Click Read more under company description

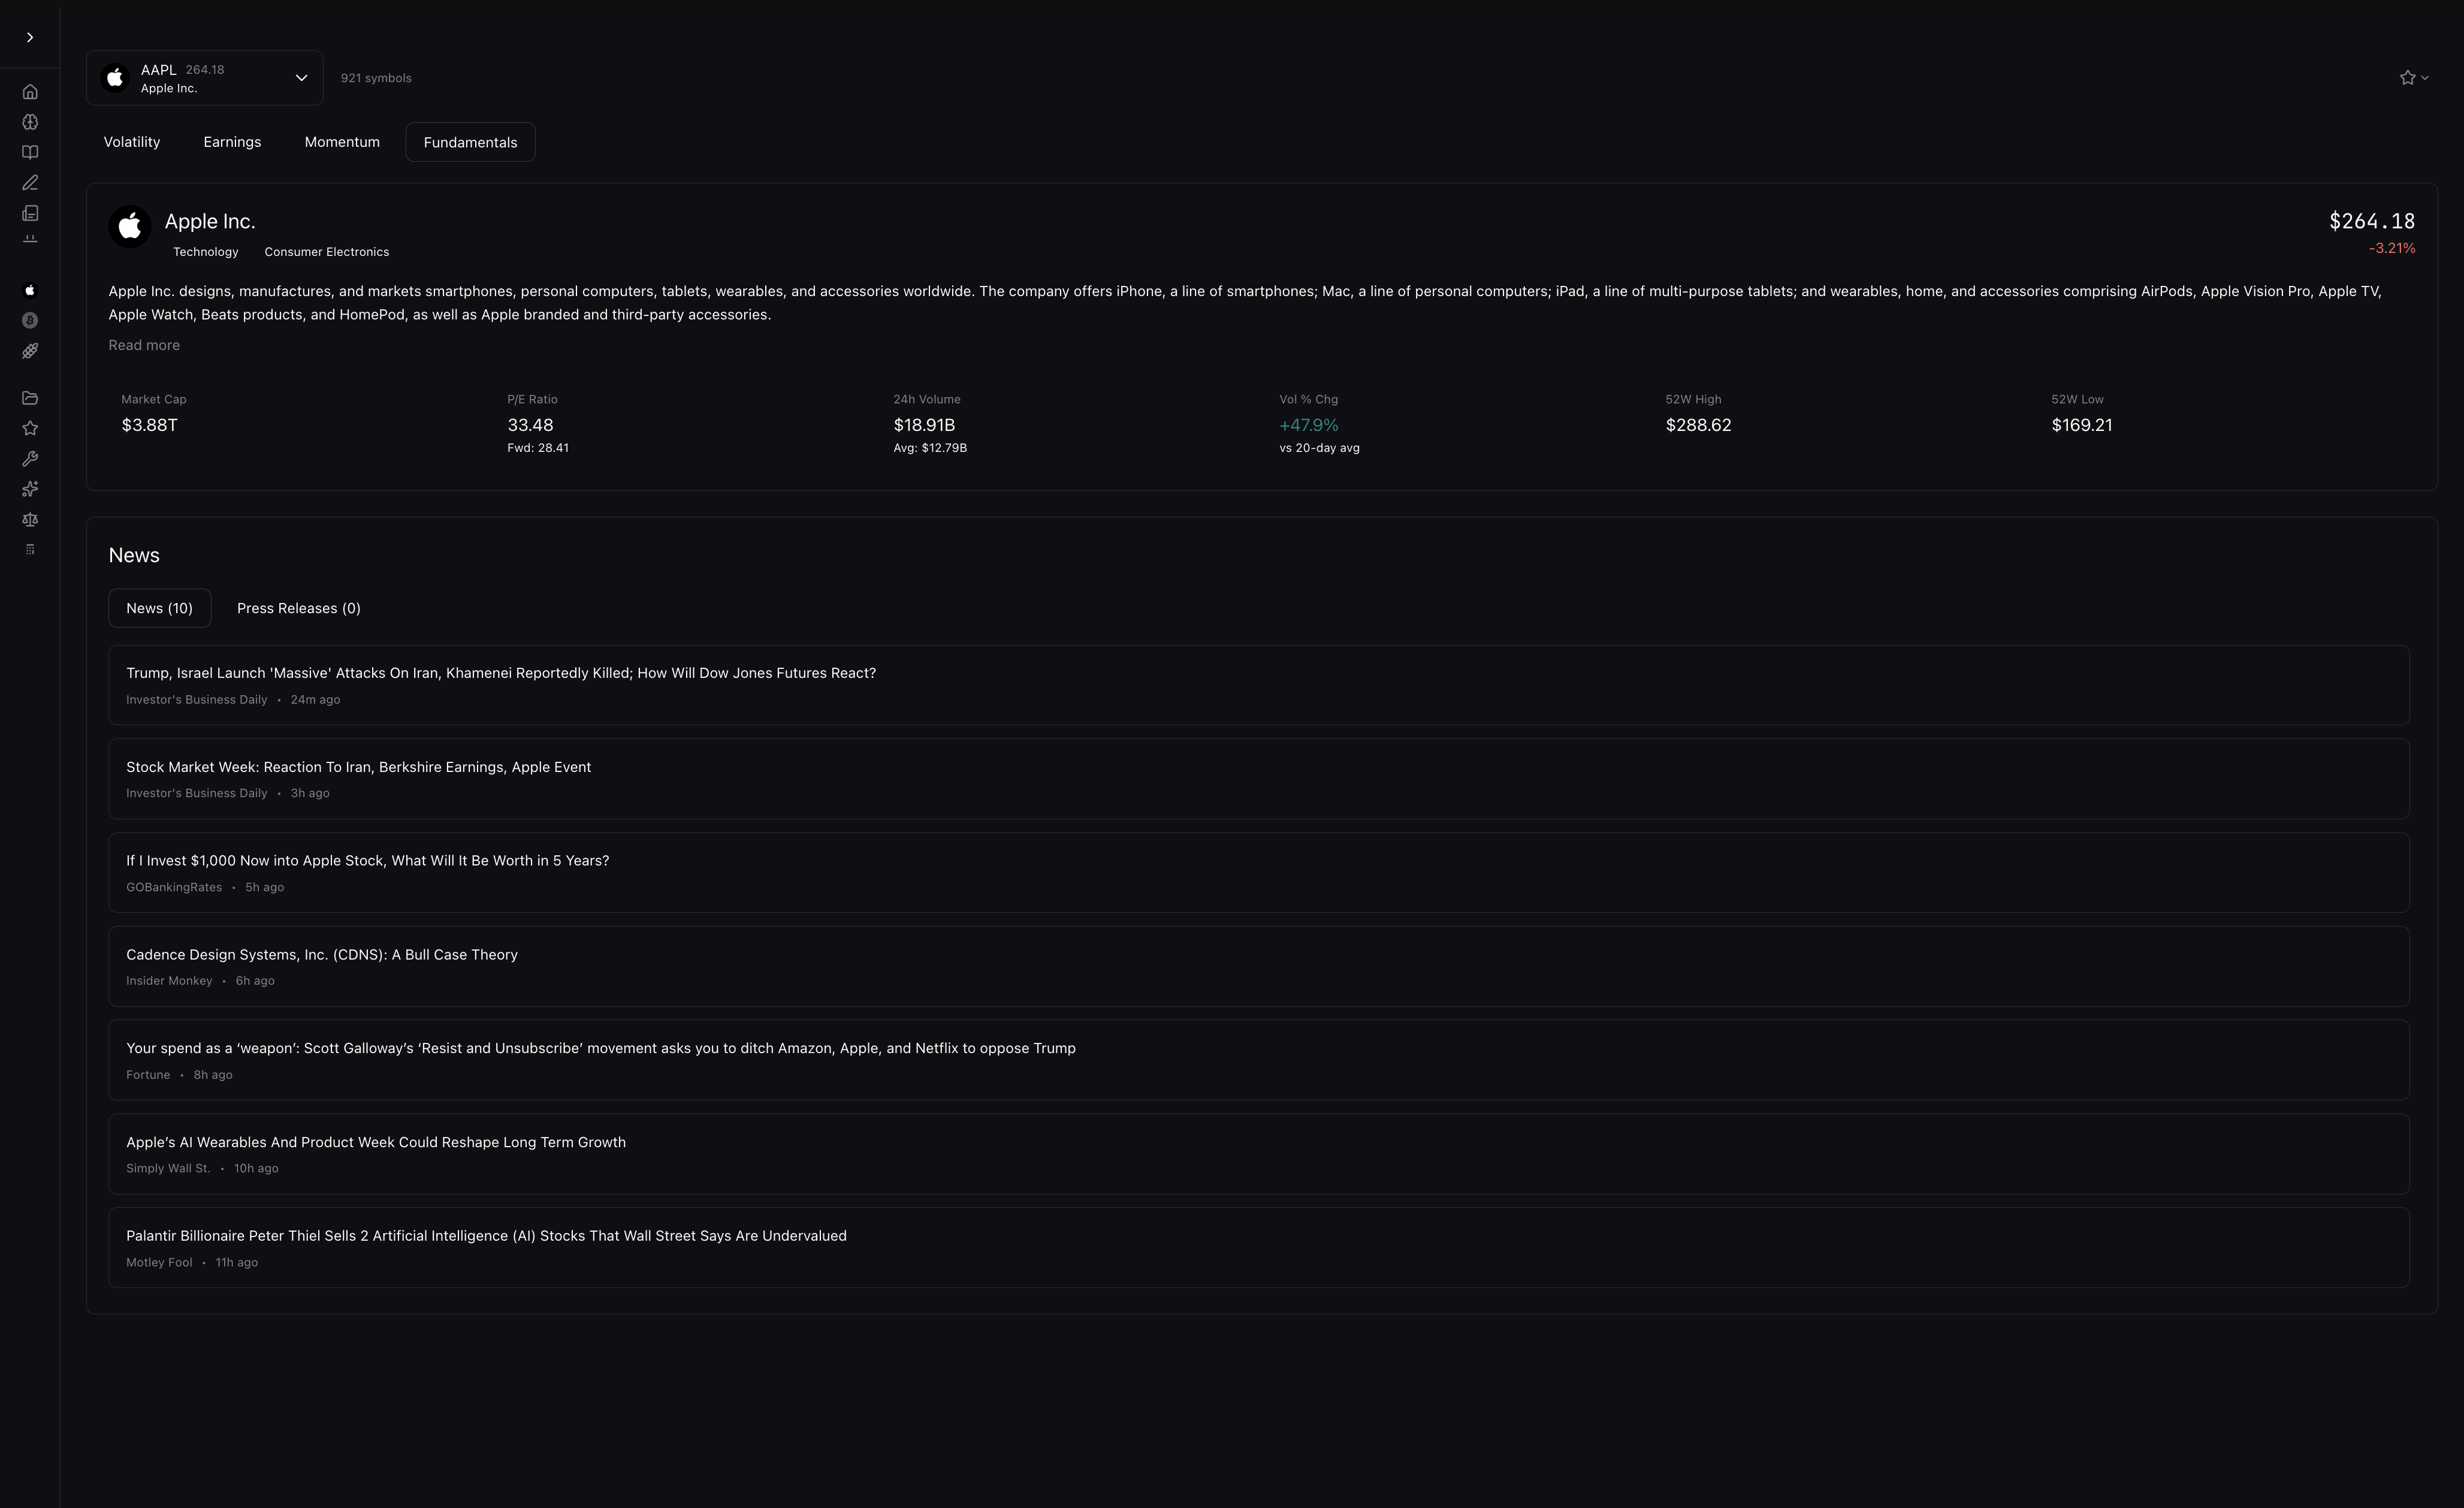click(144, 345)
